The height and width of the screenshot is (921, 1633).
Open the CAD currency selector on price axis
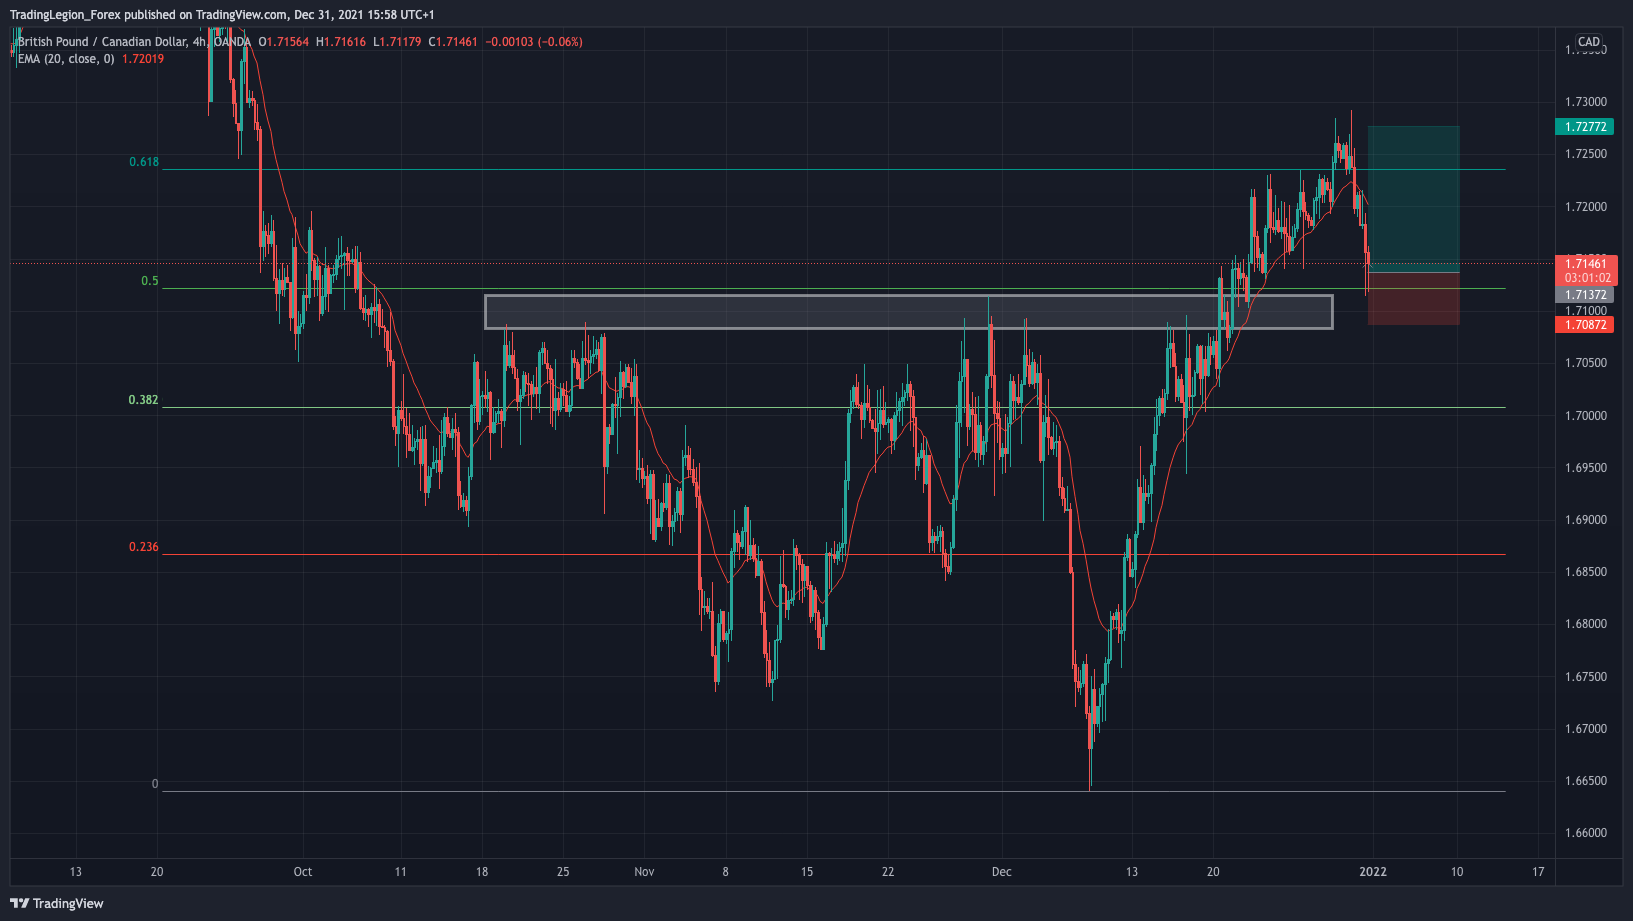[1589, 42]
